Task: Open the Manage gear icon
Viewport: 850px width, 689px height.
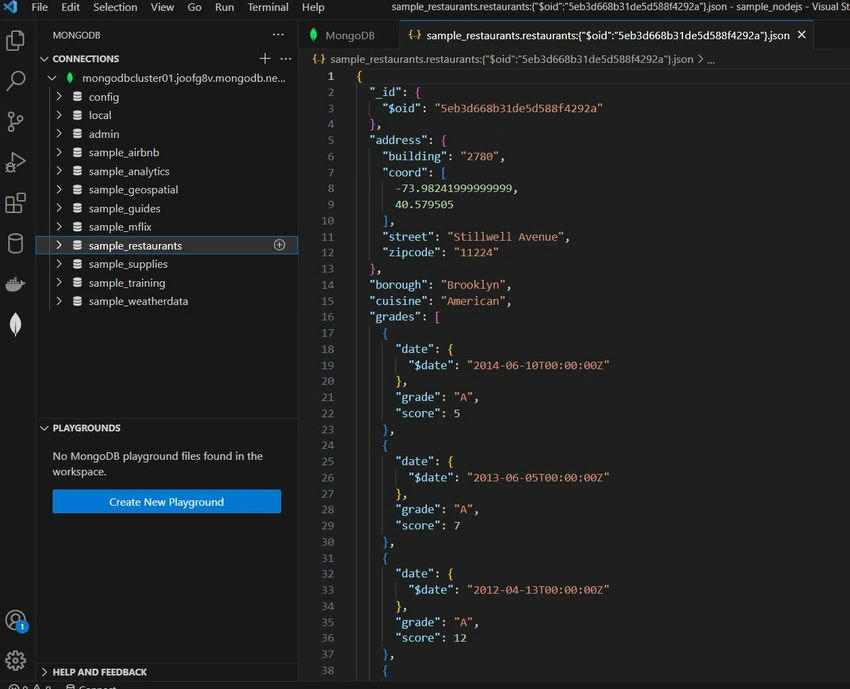Action: [15, 660]
